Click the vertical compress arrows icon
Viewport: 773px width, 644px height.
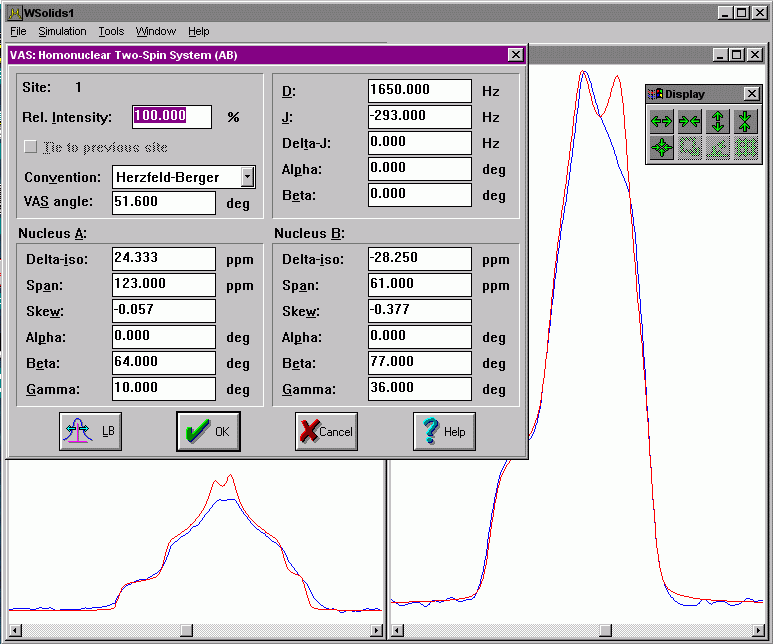745,122
